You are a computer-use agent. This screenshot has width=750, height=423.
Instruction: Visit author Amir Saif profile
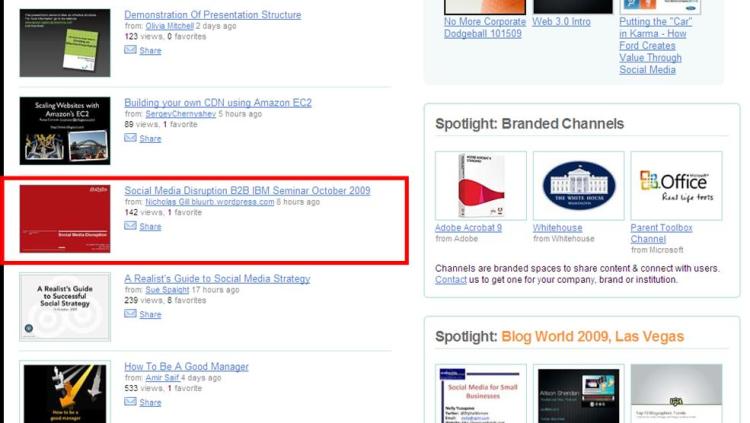point(162,378)
